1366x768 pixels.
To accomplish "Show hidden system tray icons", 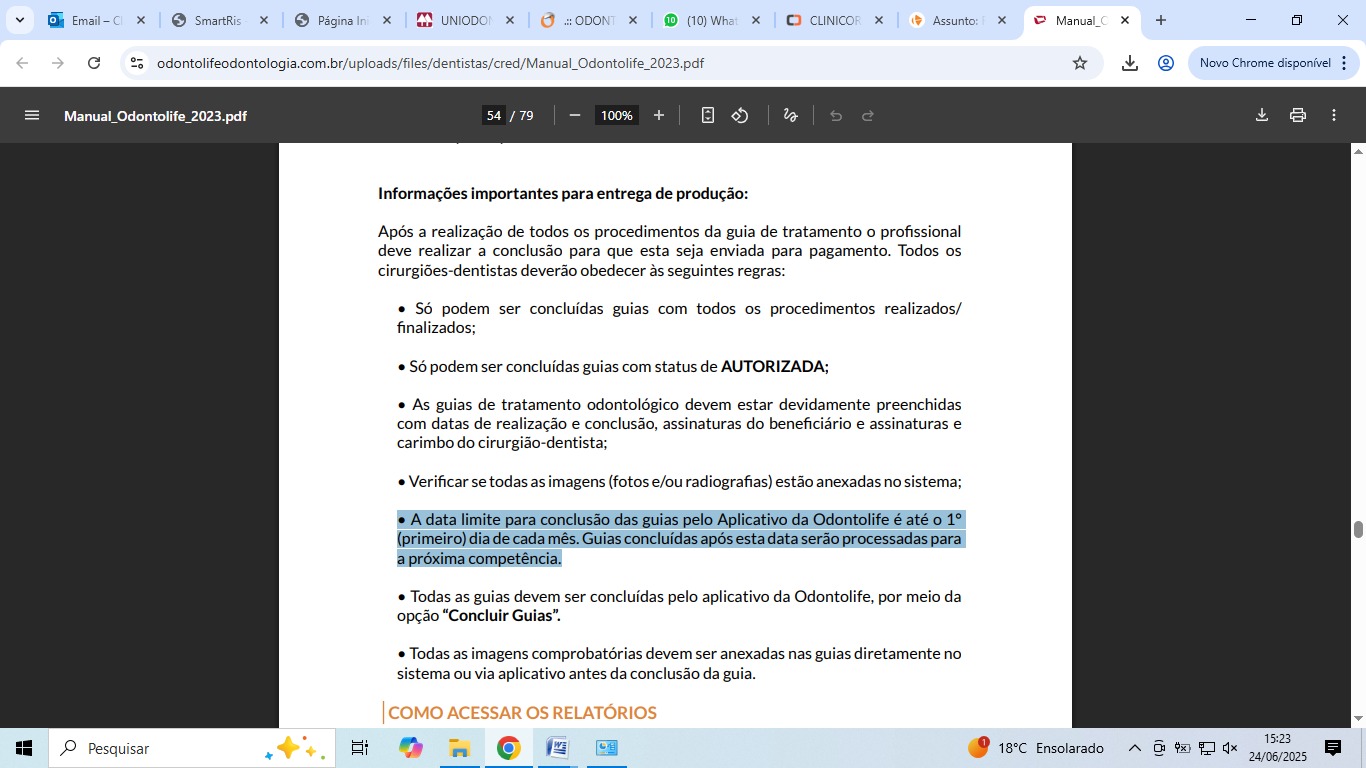I will [1134, 748].
